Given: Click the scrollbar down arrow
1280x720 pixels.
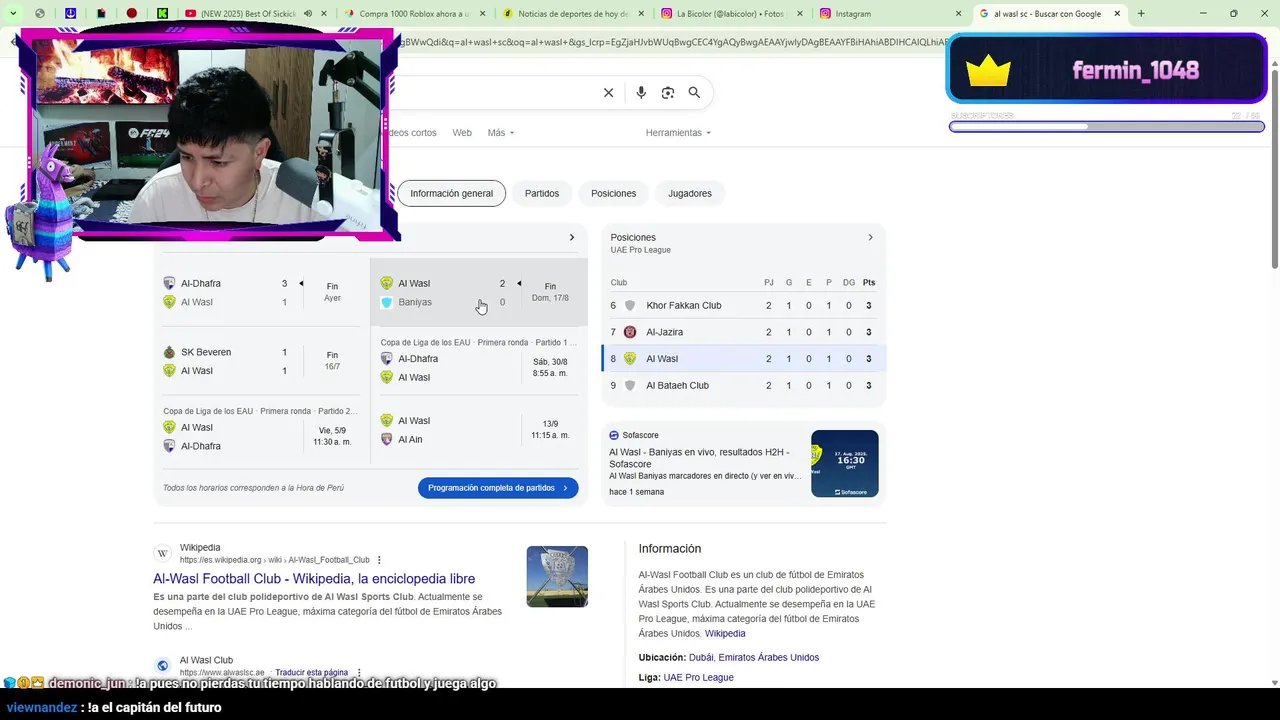Looking at the screenshot, I should tap(1274, 683).
